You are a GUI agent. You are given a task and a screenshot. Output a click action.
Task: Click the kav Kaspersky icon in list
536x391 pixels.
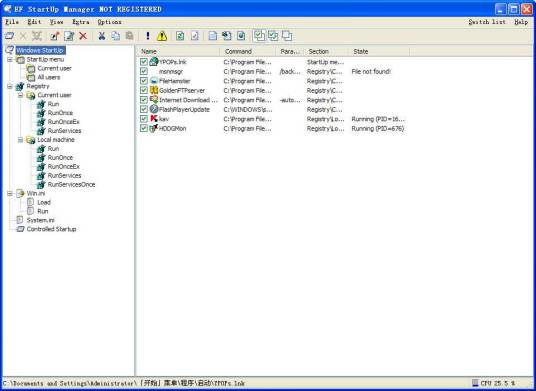tap(154, 119)
